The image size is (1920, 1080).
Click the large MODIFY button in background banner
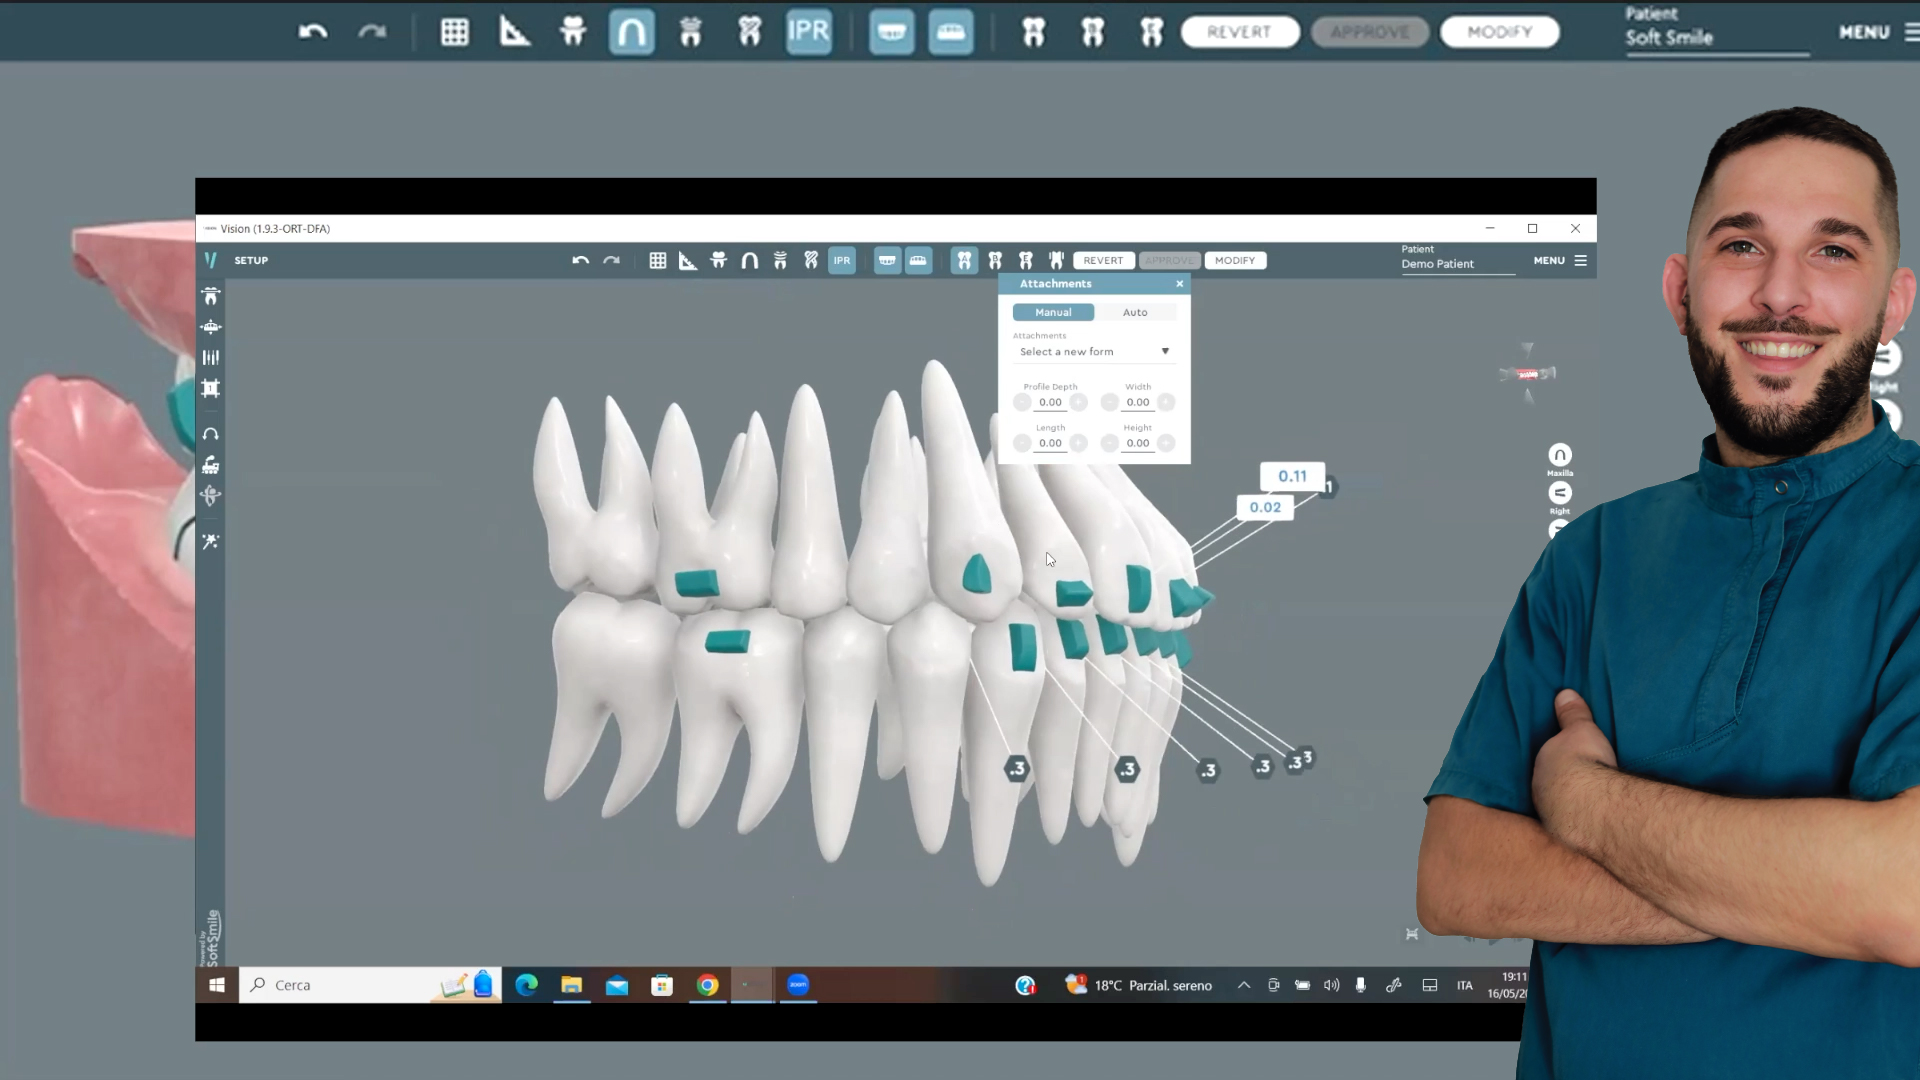1499,32
